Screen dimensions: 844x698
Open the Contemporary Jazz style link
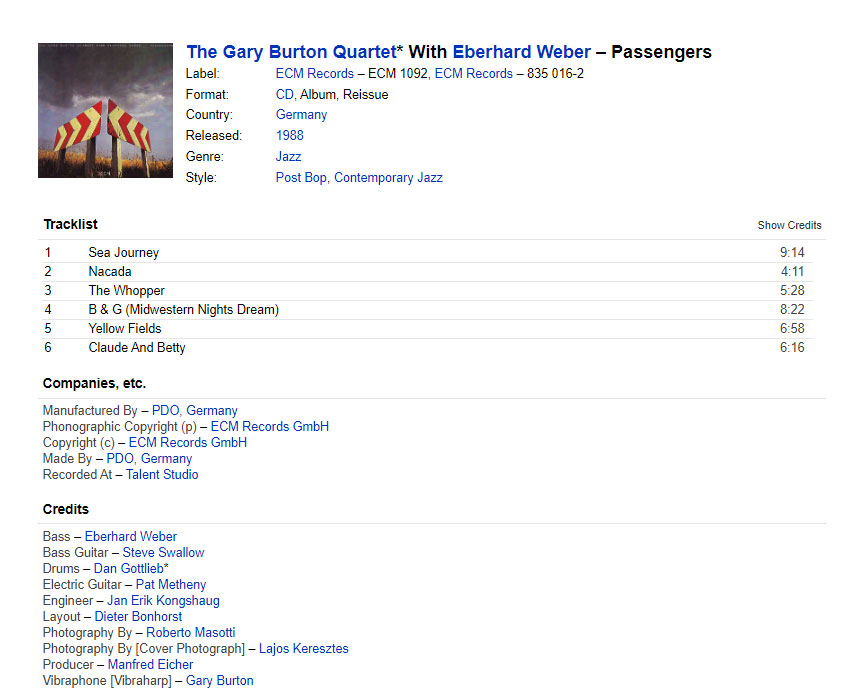(x=388, y=178)
